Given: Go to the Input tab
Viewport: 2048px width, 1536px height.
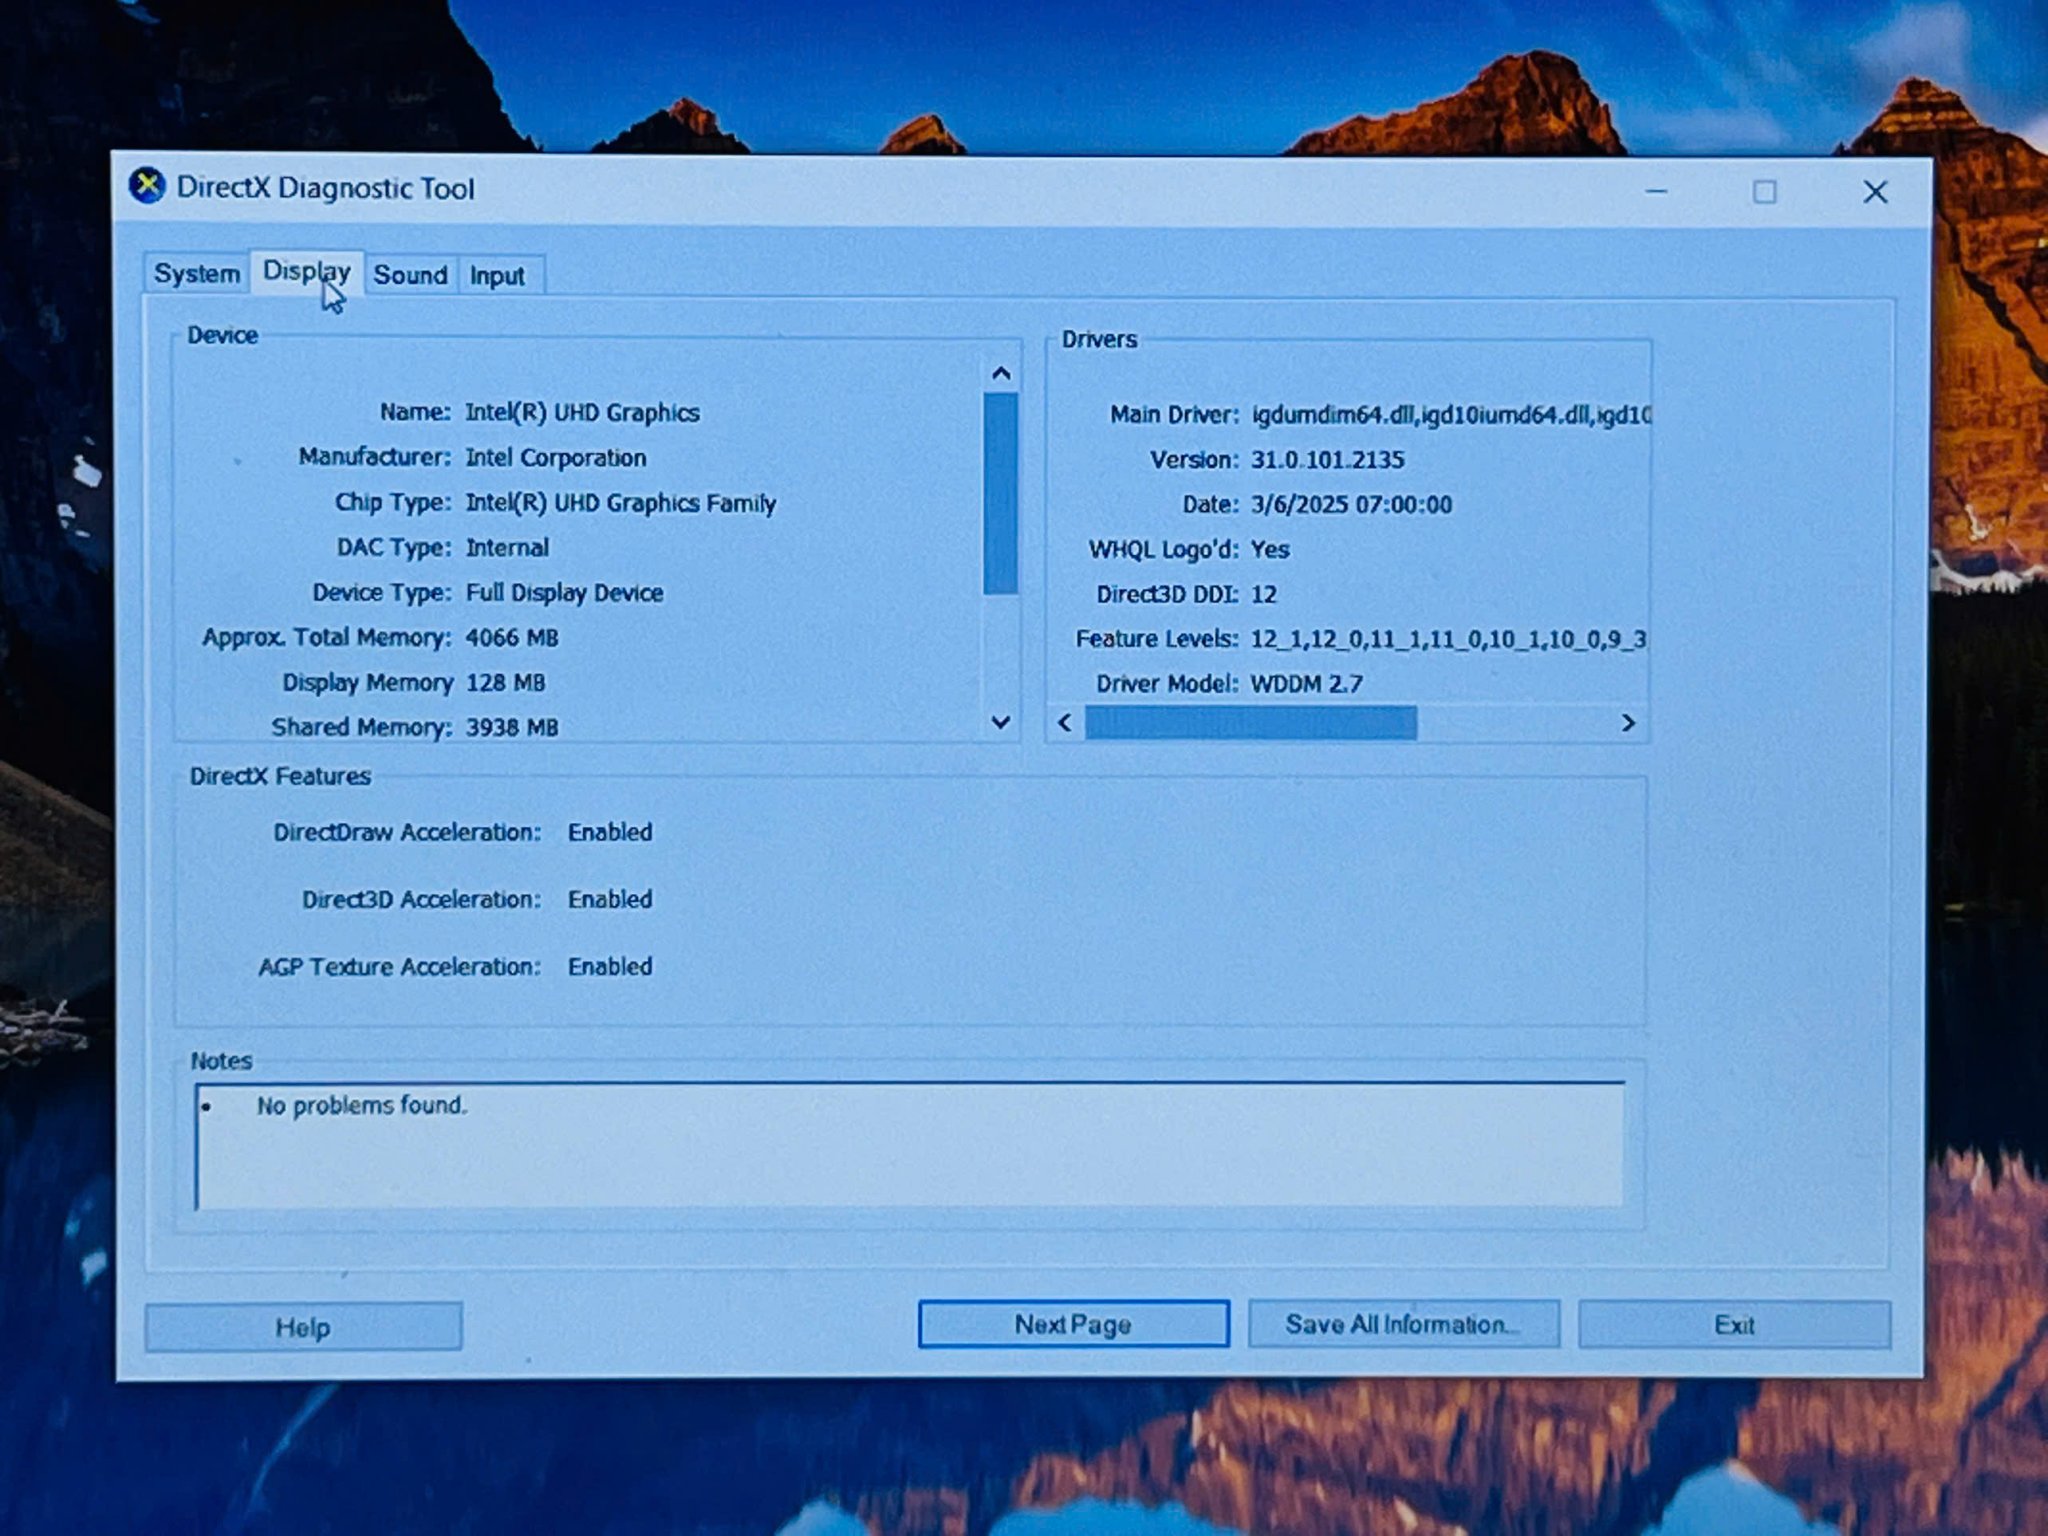Looking at the screenshot, I should coord(497,276).
